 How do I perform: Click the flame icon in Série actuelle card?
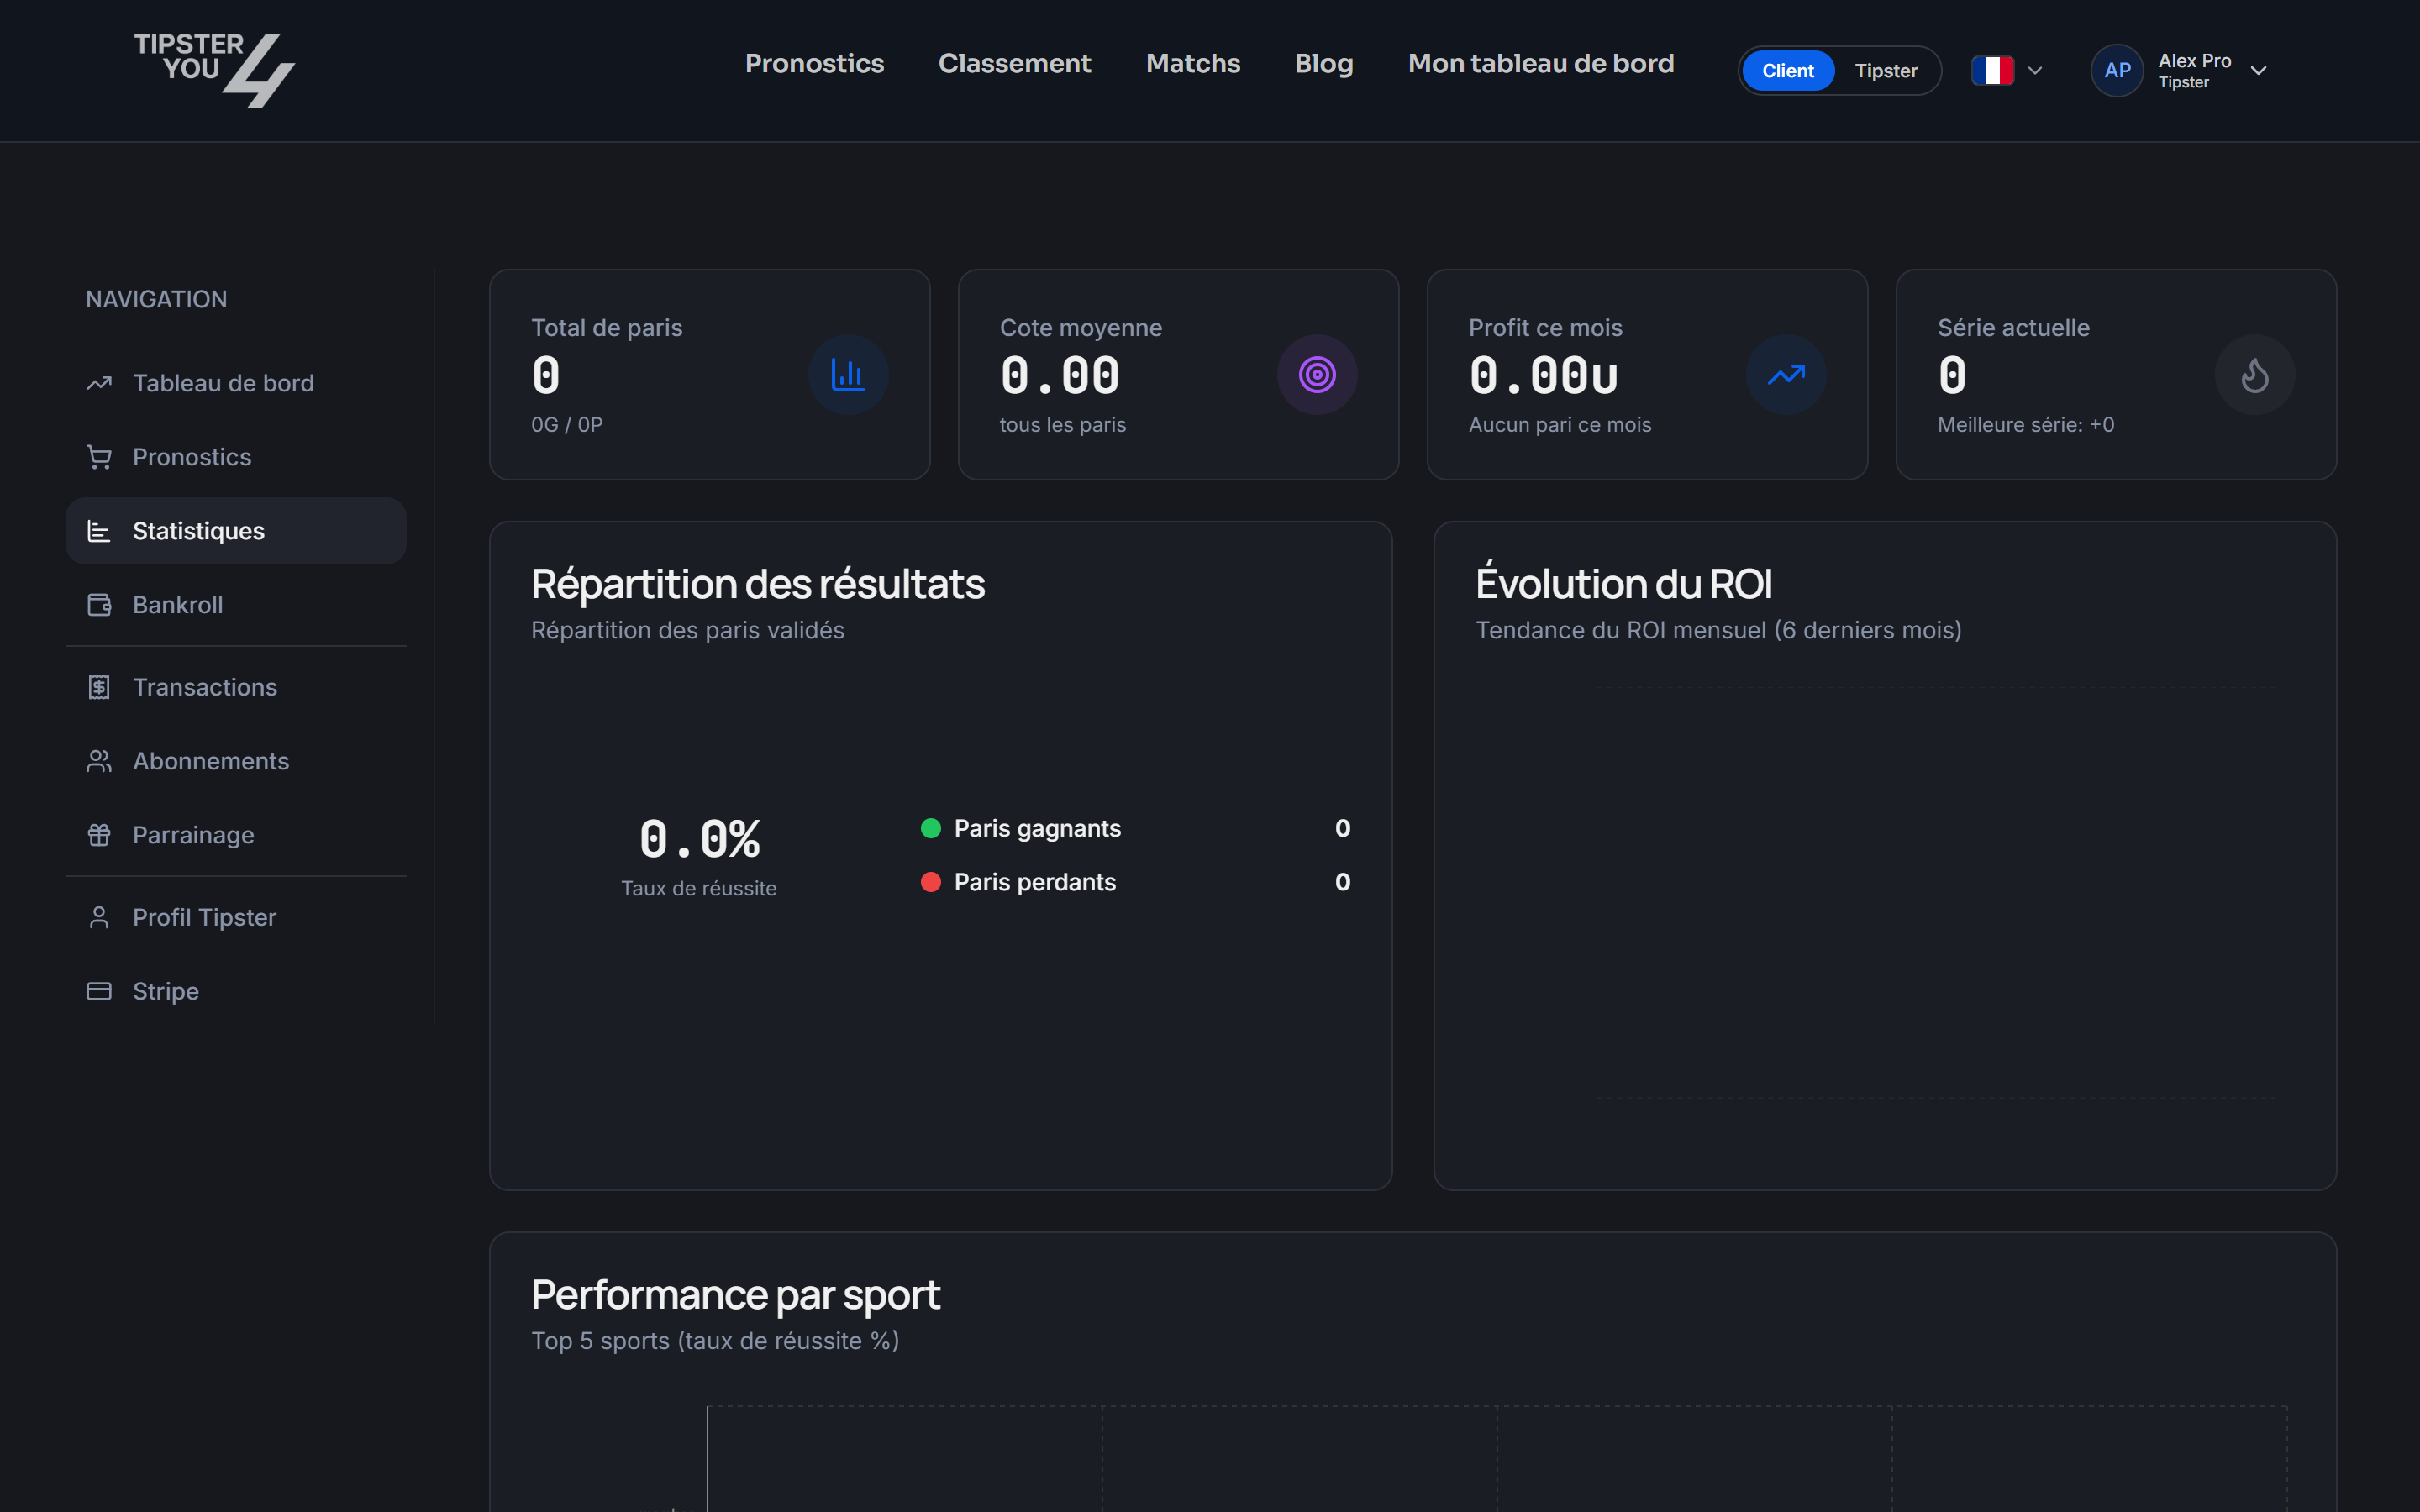(2255, 375)
